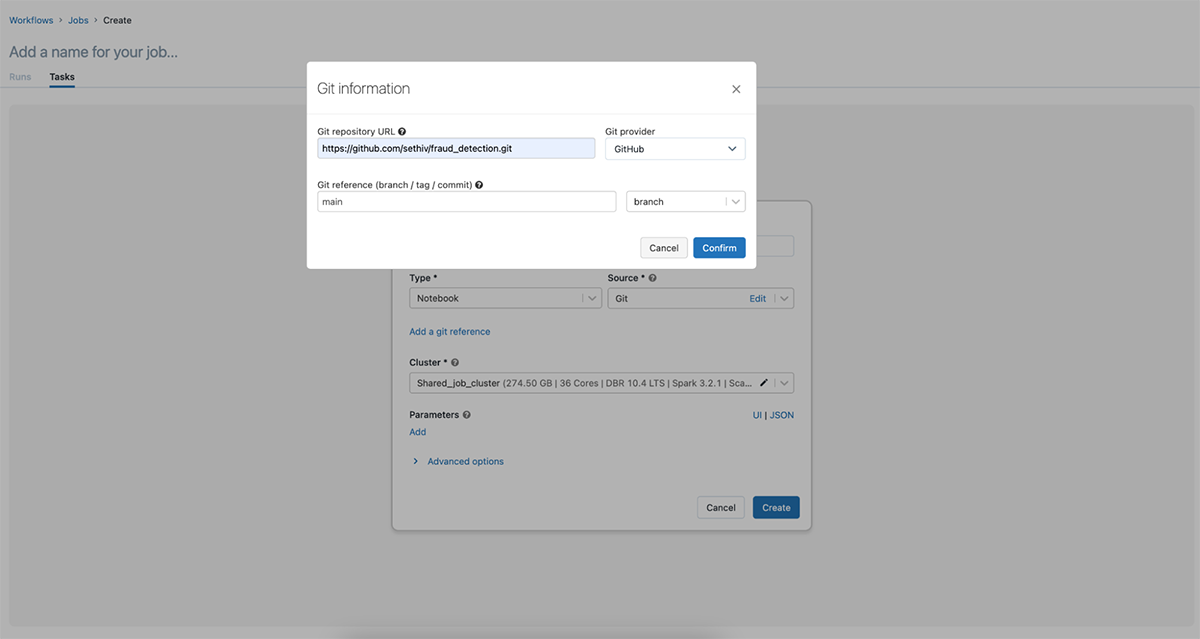Click the pencil icon to edit cluster
1200x639 pixels.
764,383
